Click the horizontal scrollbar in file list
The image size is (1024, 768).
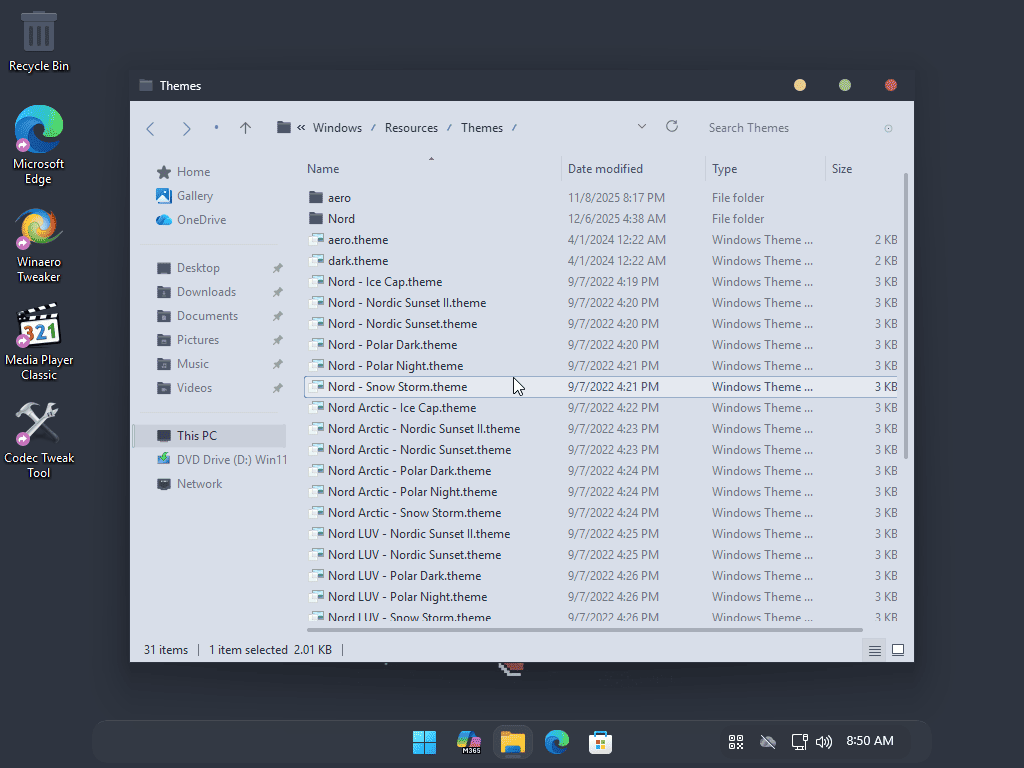(584, 630)
